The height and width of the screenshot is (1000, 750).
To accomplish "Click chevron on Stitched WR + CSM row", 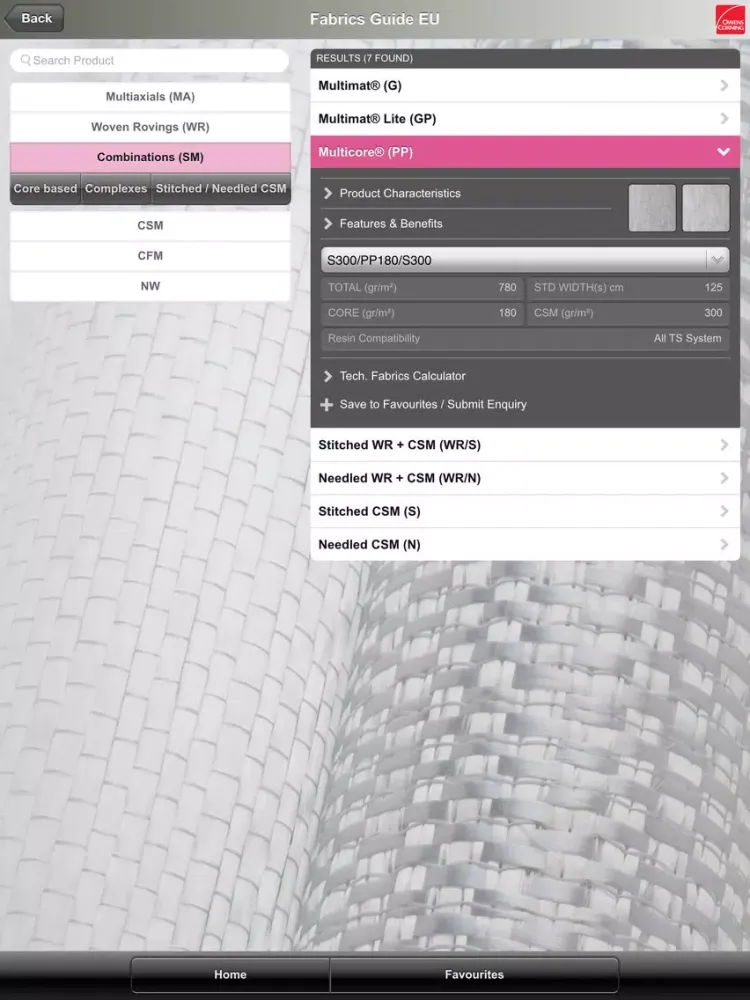I will 724,445.
